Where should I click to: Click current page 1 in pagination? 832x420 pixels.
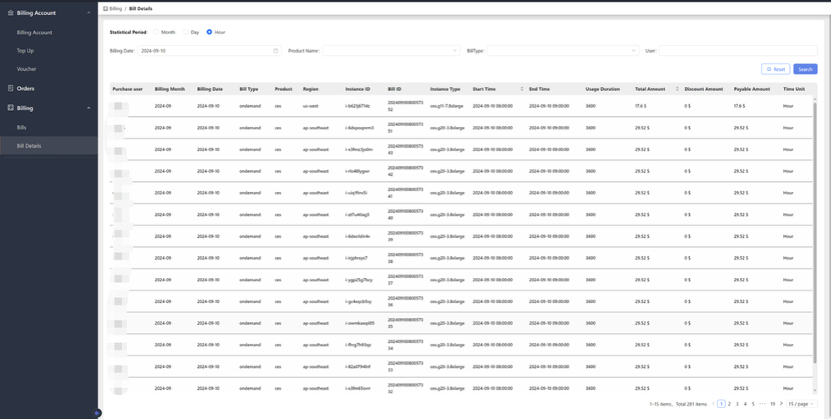click(x=721, y=404)
